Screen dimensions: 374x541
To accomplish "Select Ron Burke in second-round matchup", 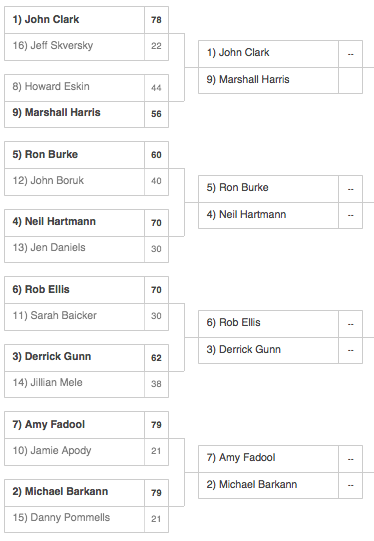I will 280,189.
